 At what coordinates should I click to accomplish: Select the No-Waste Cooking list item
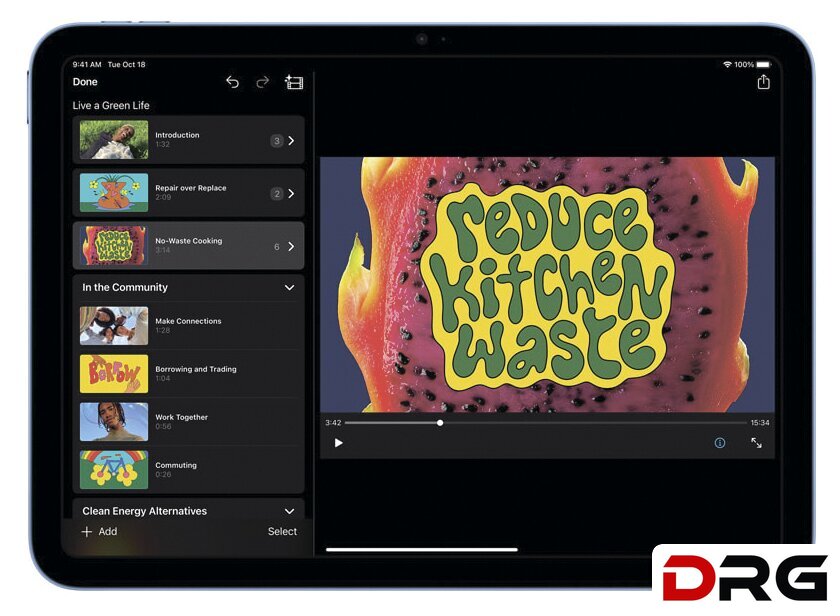coord(188,246)
